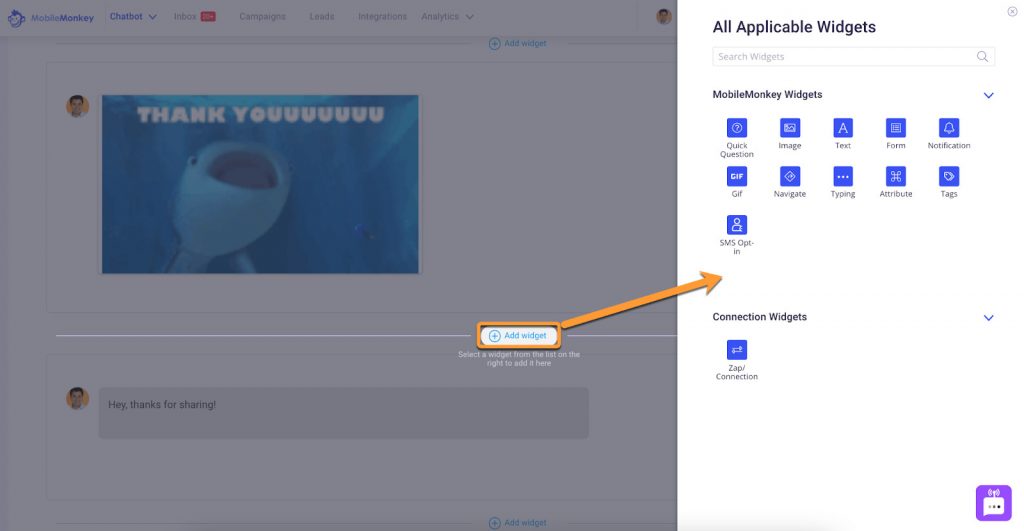Screen dimensions: 1024x531
Task: Click Add widget below the text block
Action: (x=517, y=523)
